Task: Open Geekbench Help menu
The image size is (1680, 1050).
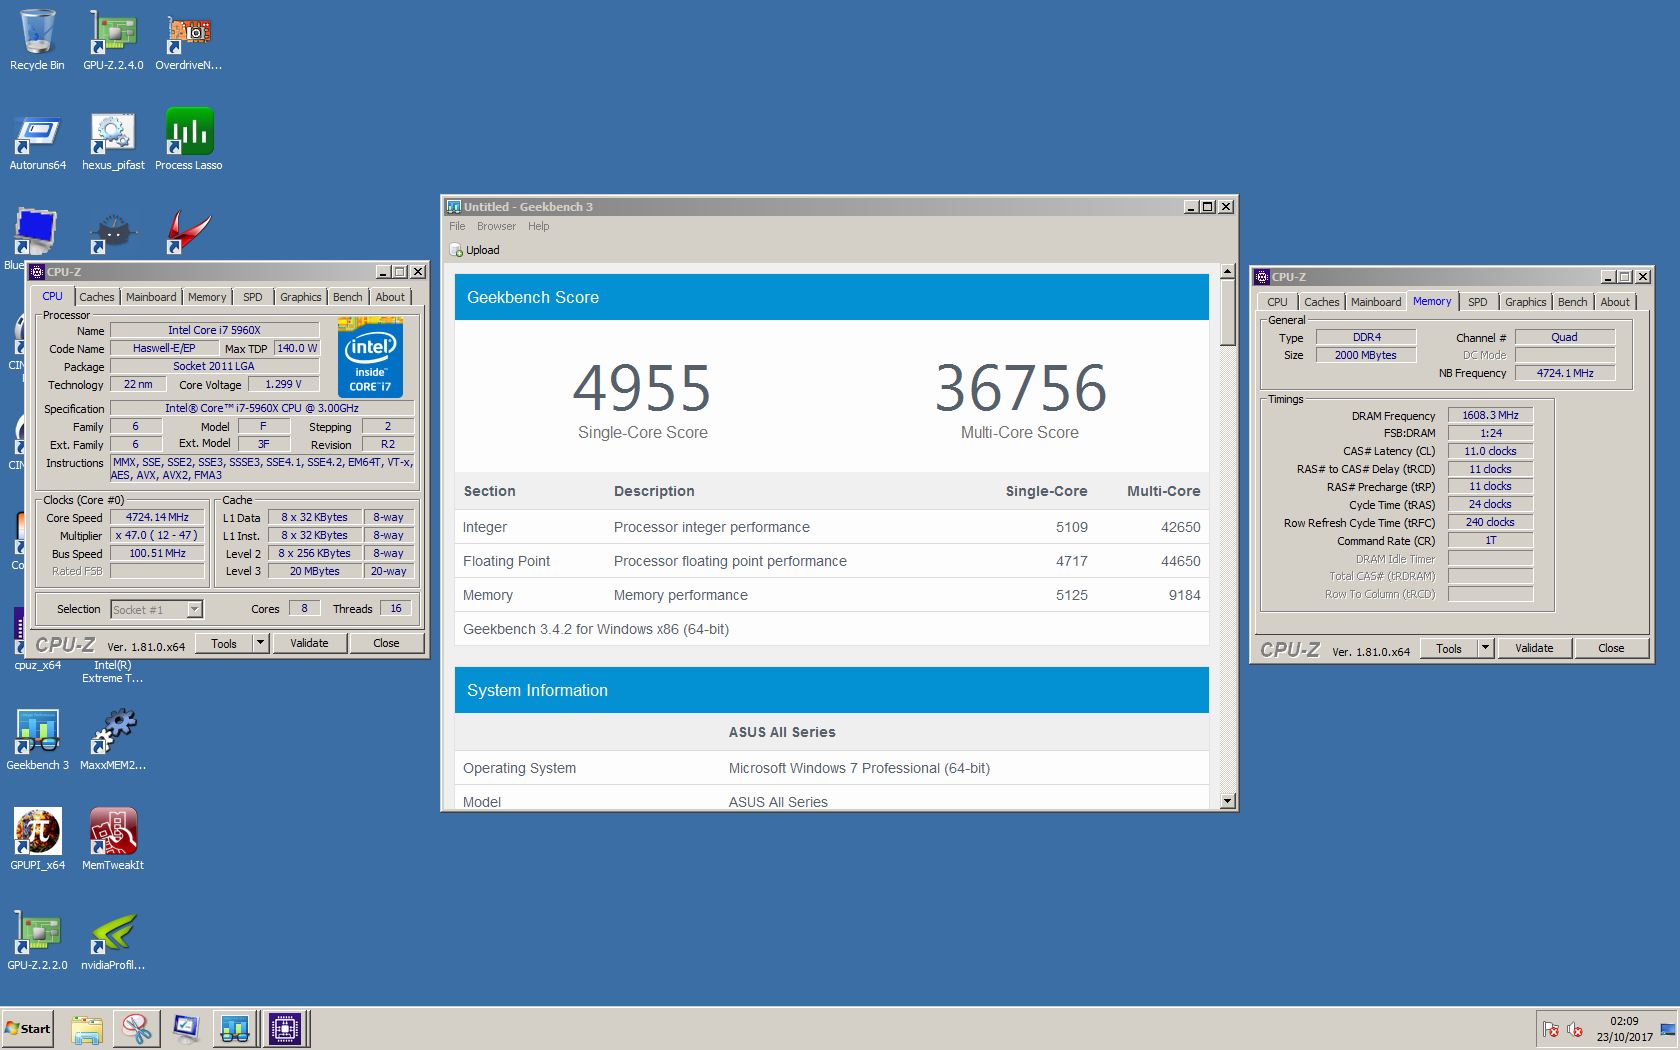Action: pos(538,226)
